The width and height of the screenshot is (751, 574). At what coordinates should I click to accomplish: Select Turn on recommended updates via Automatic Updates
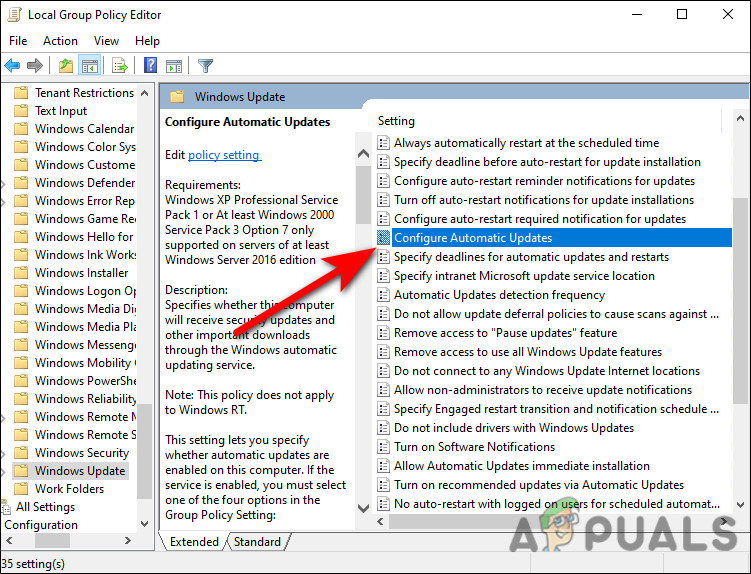(539, 485)
